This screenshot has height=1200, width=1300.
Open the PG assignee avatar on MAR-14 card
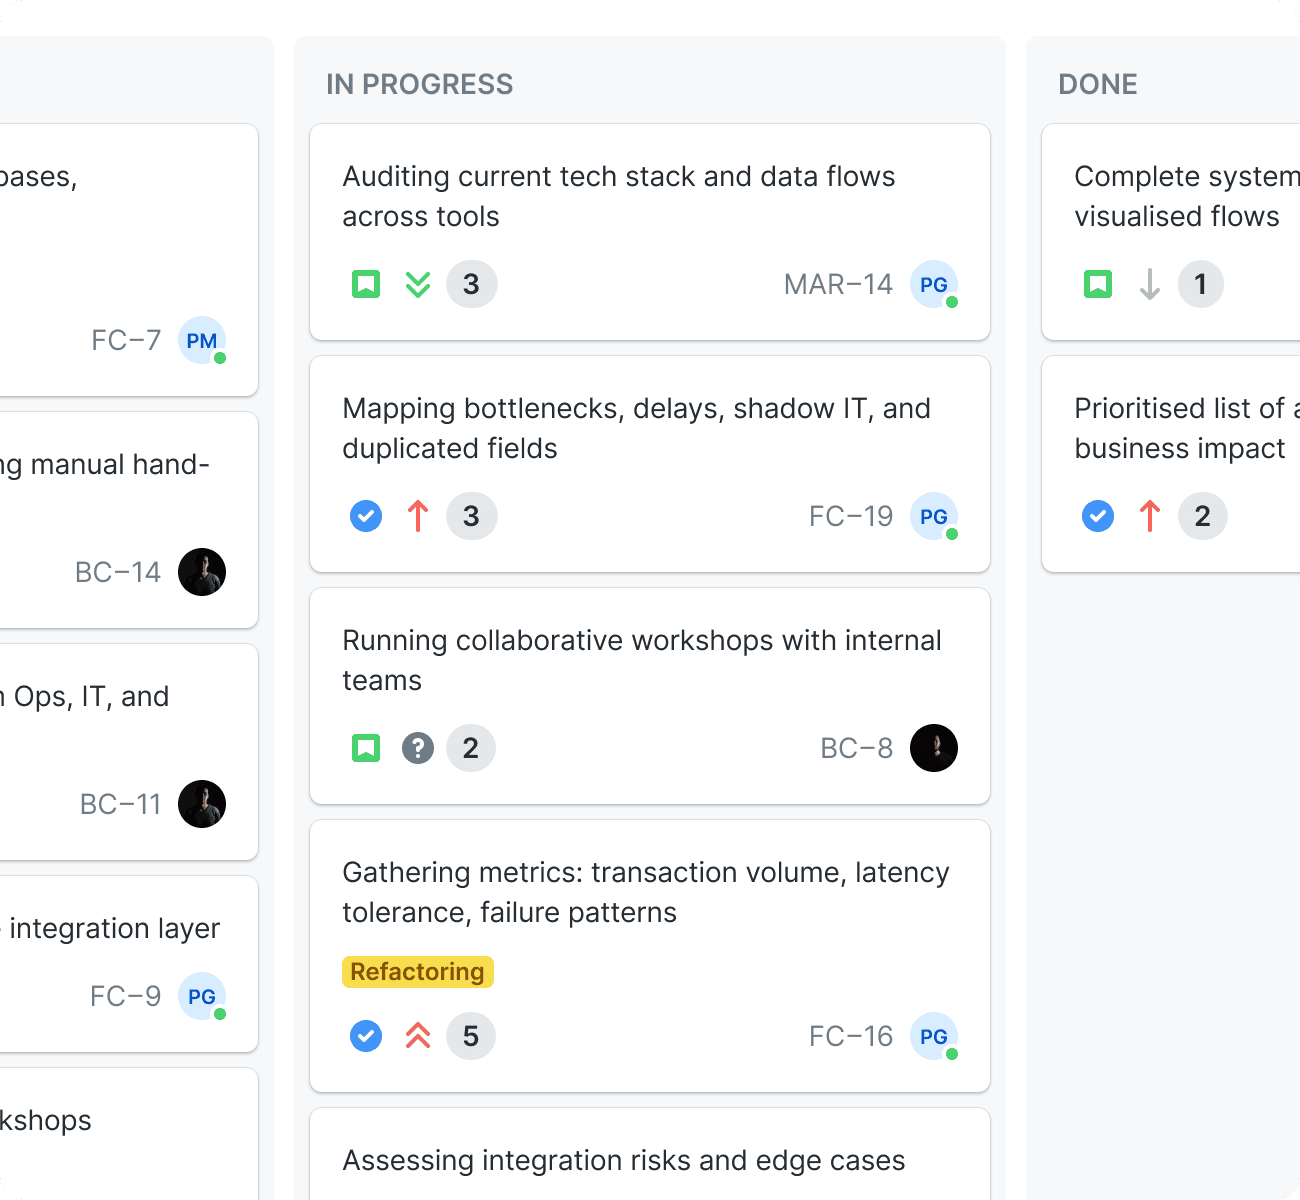pyautogui.click(x=934, y=284)
